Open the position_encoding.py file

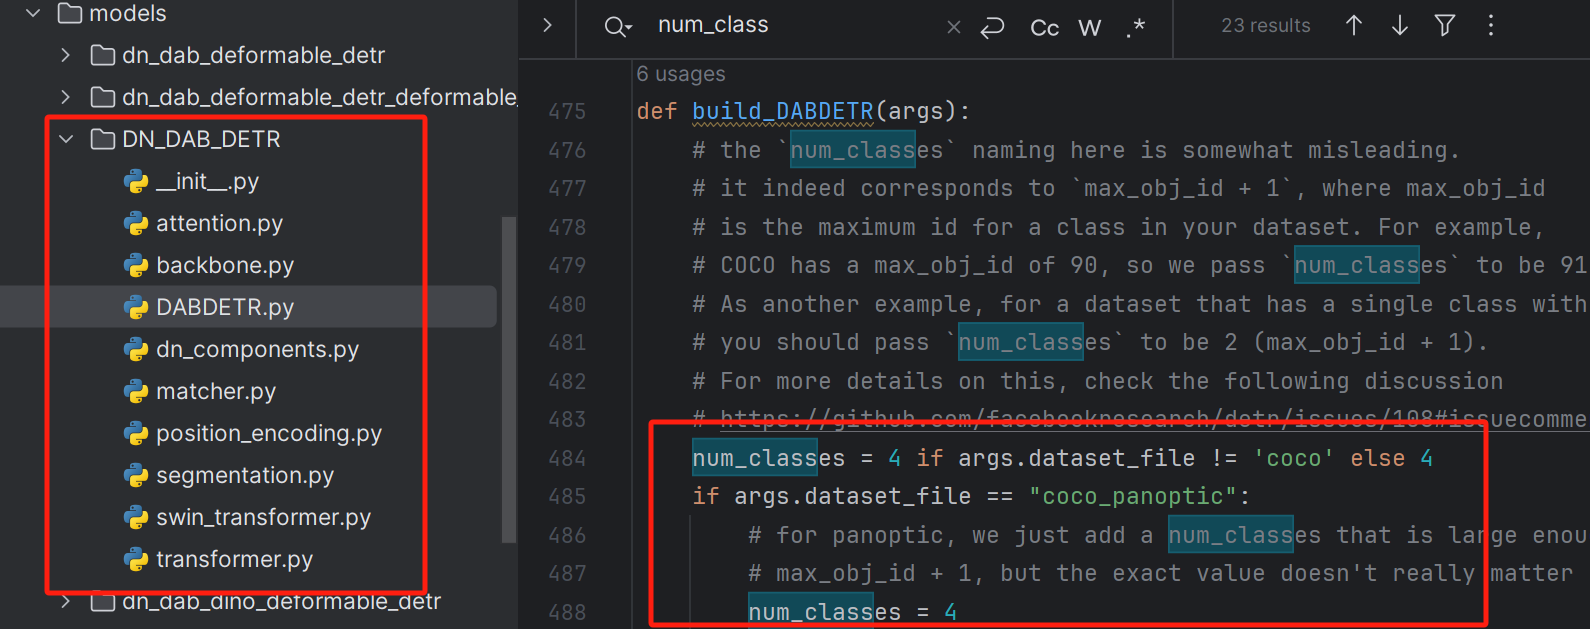coord(269,433)
